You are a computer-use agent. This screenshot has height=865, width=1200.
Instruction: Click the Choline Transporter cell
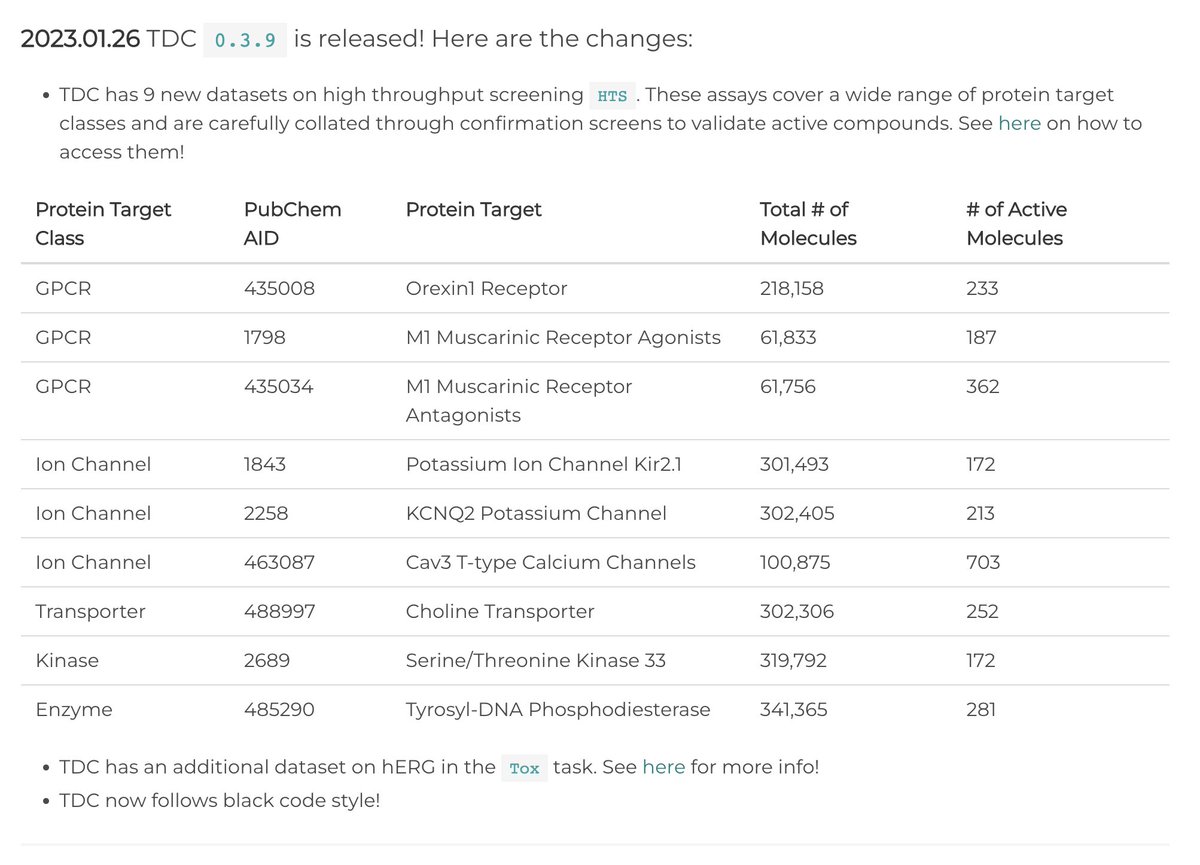coord(500,612)
